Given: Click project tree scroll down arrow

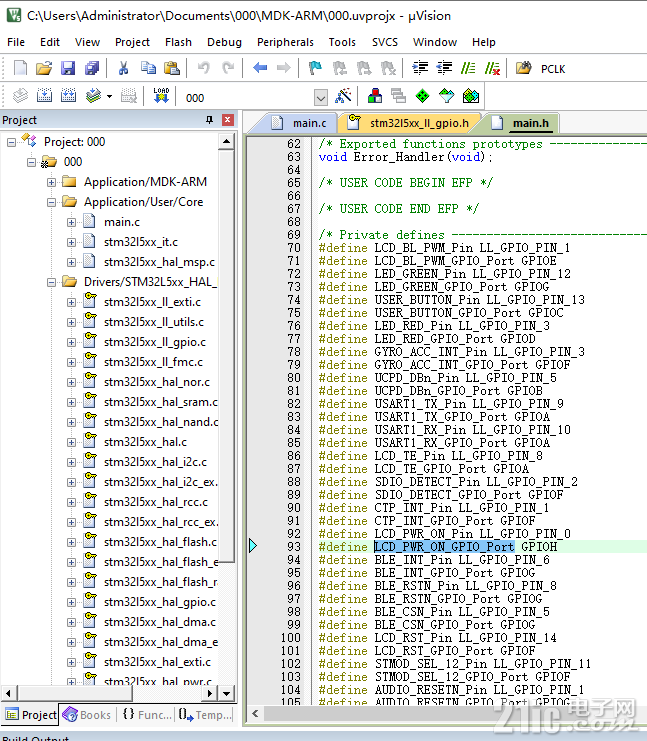Looking at the screenshot, I should pos(226,694).
